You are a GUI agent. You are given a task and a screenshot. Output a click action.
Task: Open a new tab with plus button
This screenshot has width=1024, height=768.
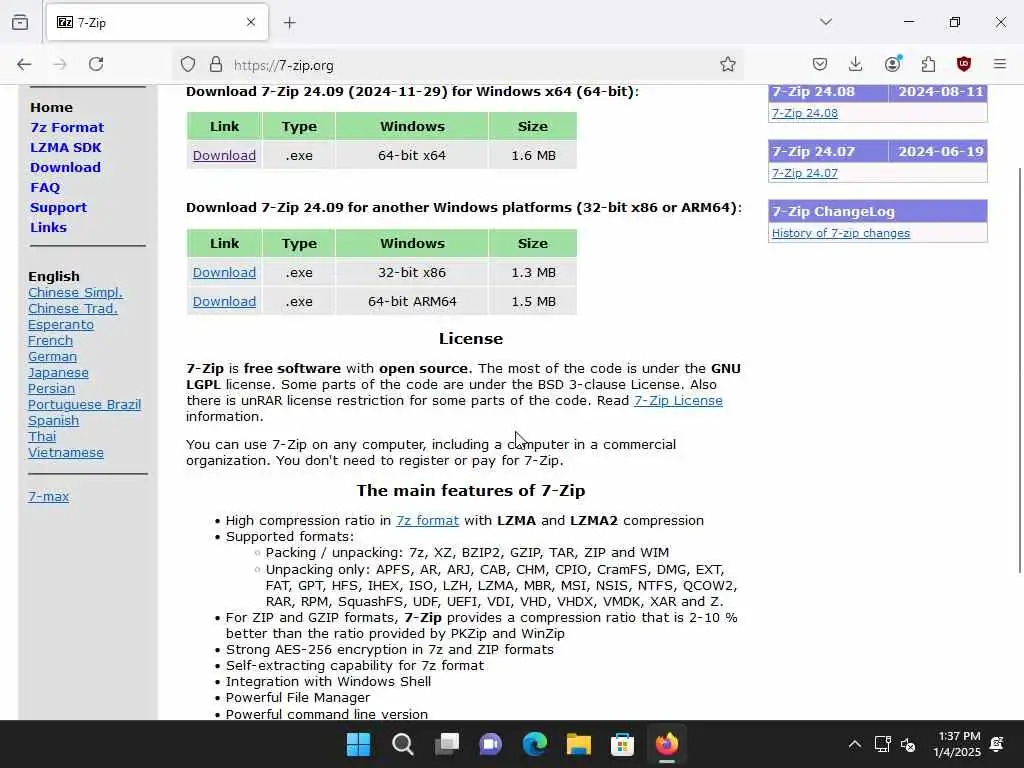pyautogui.click(x=290, y=23)
